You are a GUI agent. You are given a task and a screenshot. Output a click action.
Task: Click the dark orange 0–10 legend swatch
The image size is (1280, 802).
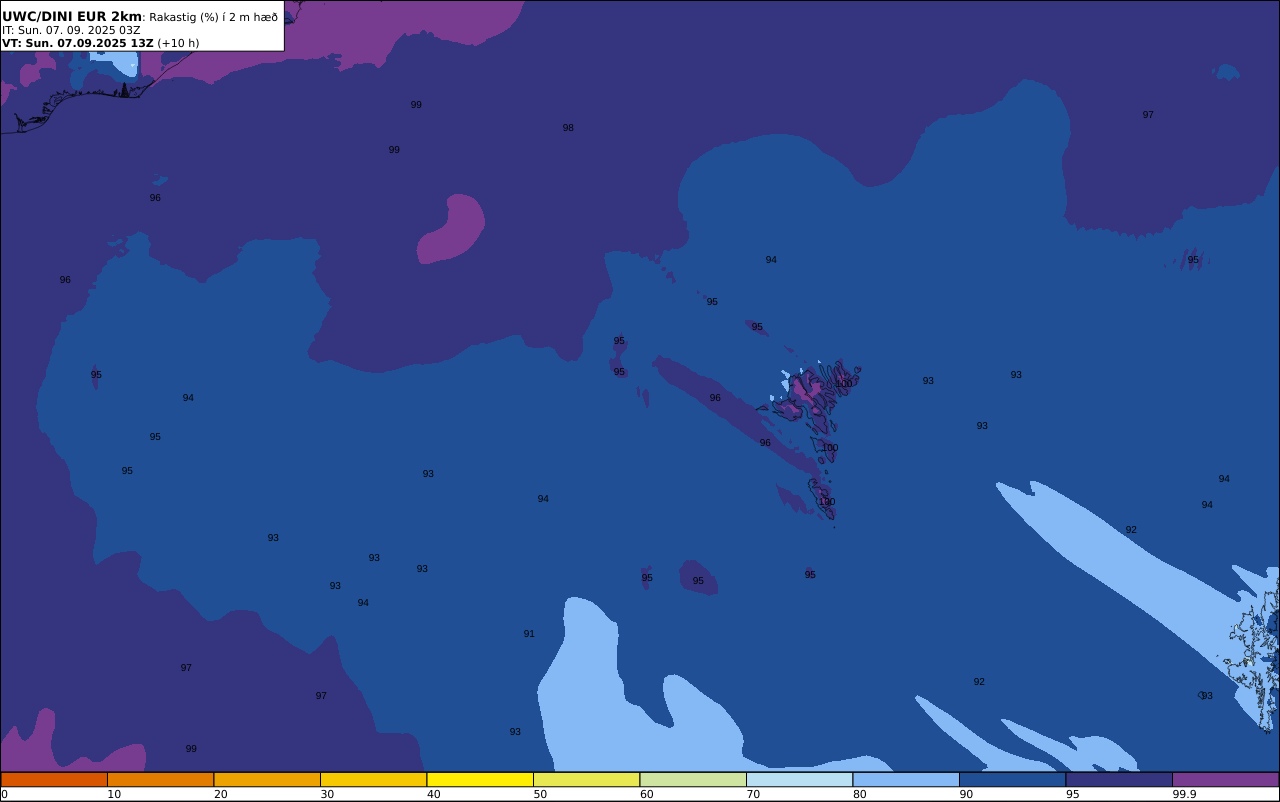tap(54, 779)
